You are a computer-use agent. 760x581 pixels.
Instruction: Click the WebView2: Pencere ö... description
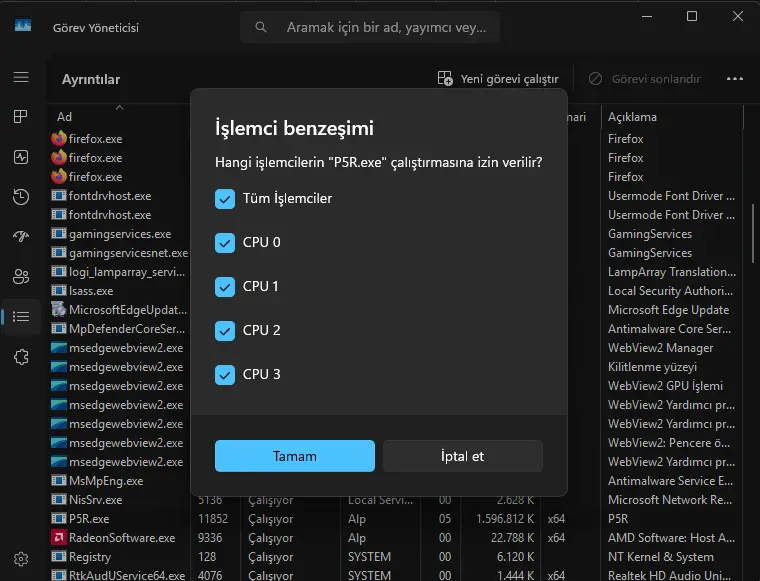[x=669, y=442]
